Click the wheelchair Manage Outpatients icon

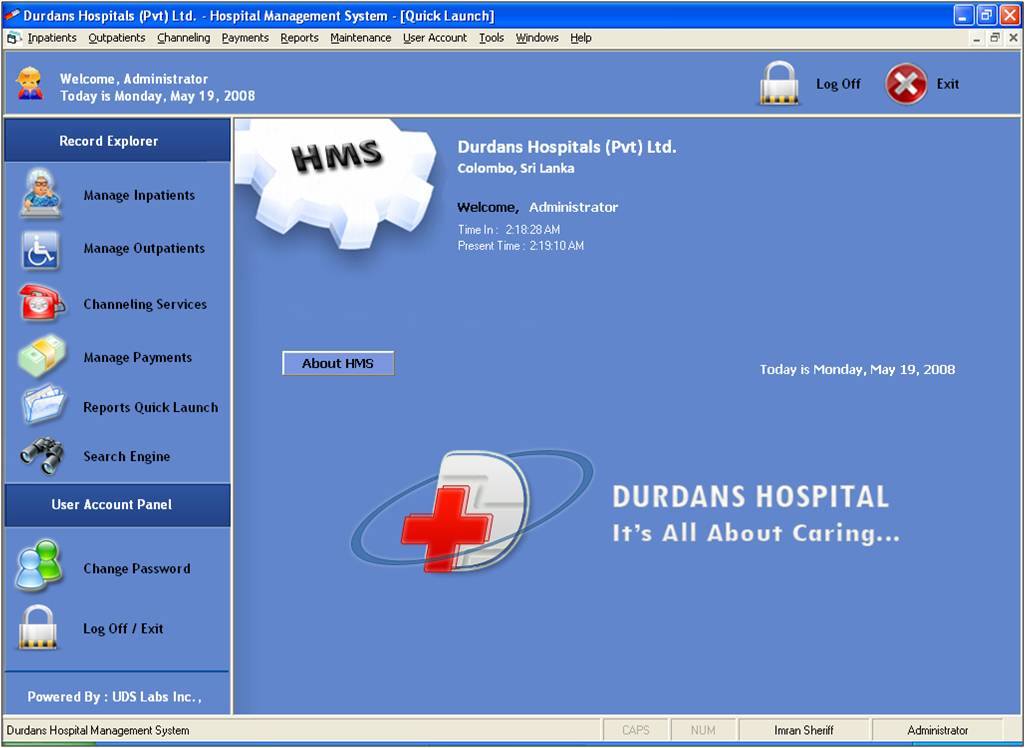40,250
